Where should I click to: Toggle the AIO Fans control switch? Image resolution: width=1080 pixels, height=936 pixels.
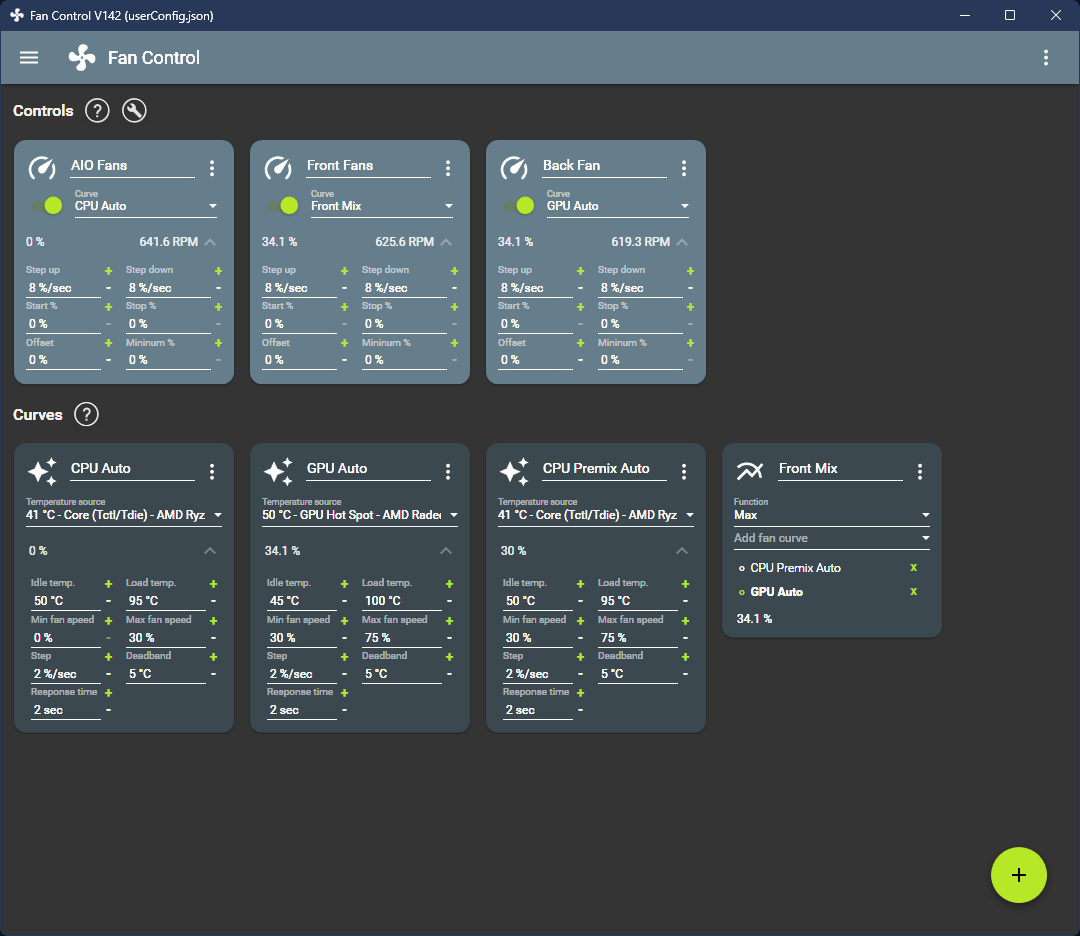[47, 205]
